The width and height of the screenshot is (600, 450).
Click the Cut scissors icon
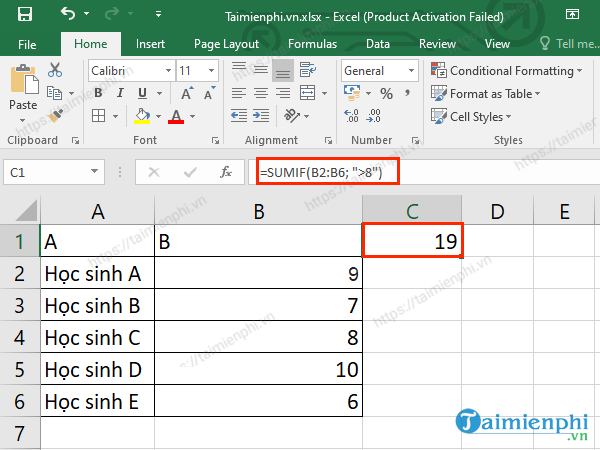click(x=55, y=70)
